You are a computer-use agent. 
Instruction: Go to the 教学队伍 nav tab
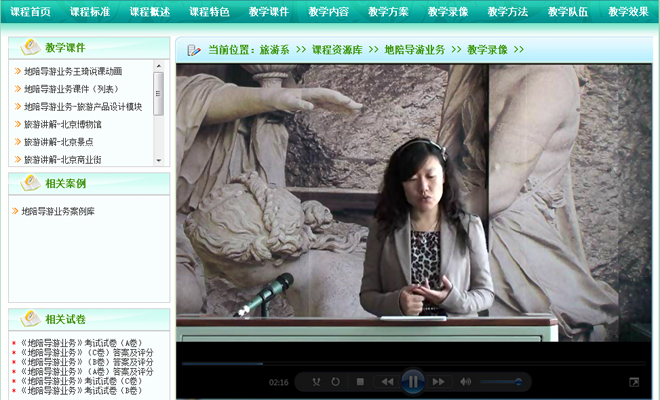tap(568, 12)
